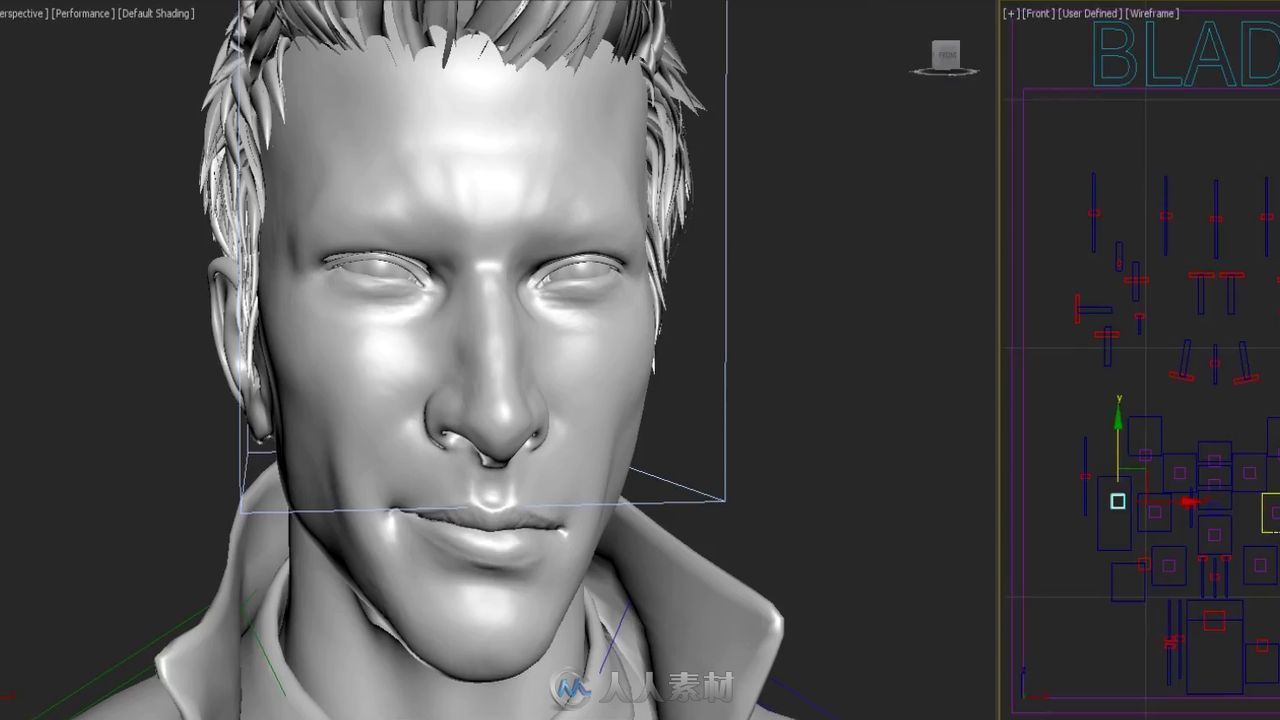1280x720 pixels.
Task: Click the ViewCube front face
Action: [946, 55]
